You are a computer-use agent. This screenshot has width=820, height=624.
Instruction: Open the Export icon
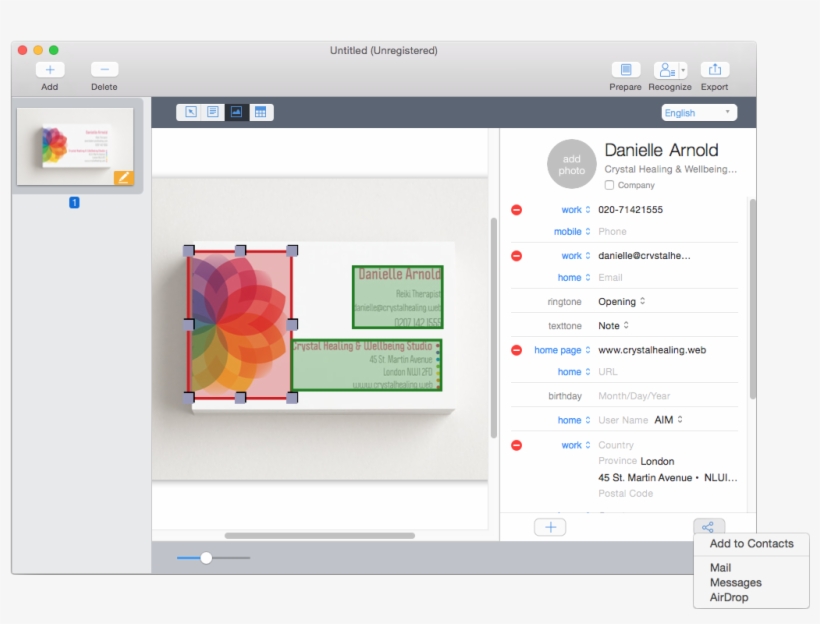point(714,70)
